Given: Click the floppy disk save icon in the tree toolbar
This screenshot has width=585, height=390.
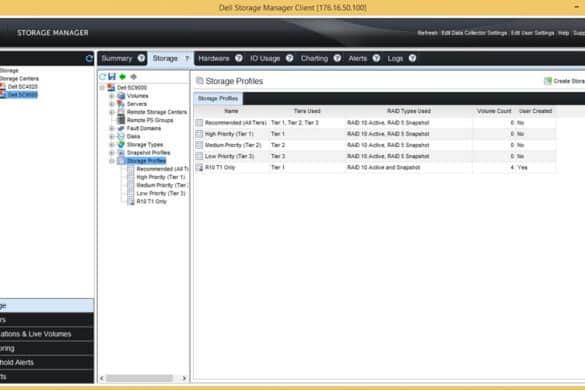Looking at the screenshot, I should [112, 77].
